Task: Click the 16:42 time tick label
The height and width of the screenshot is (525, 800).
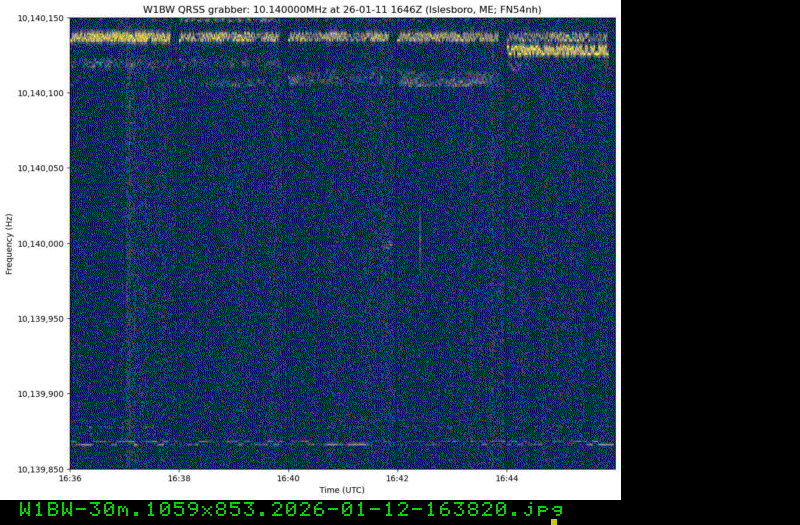Action: point(397,479)
